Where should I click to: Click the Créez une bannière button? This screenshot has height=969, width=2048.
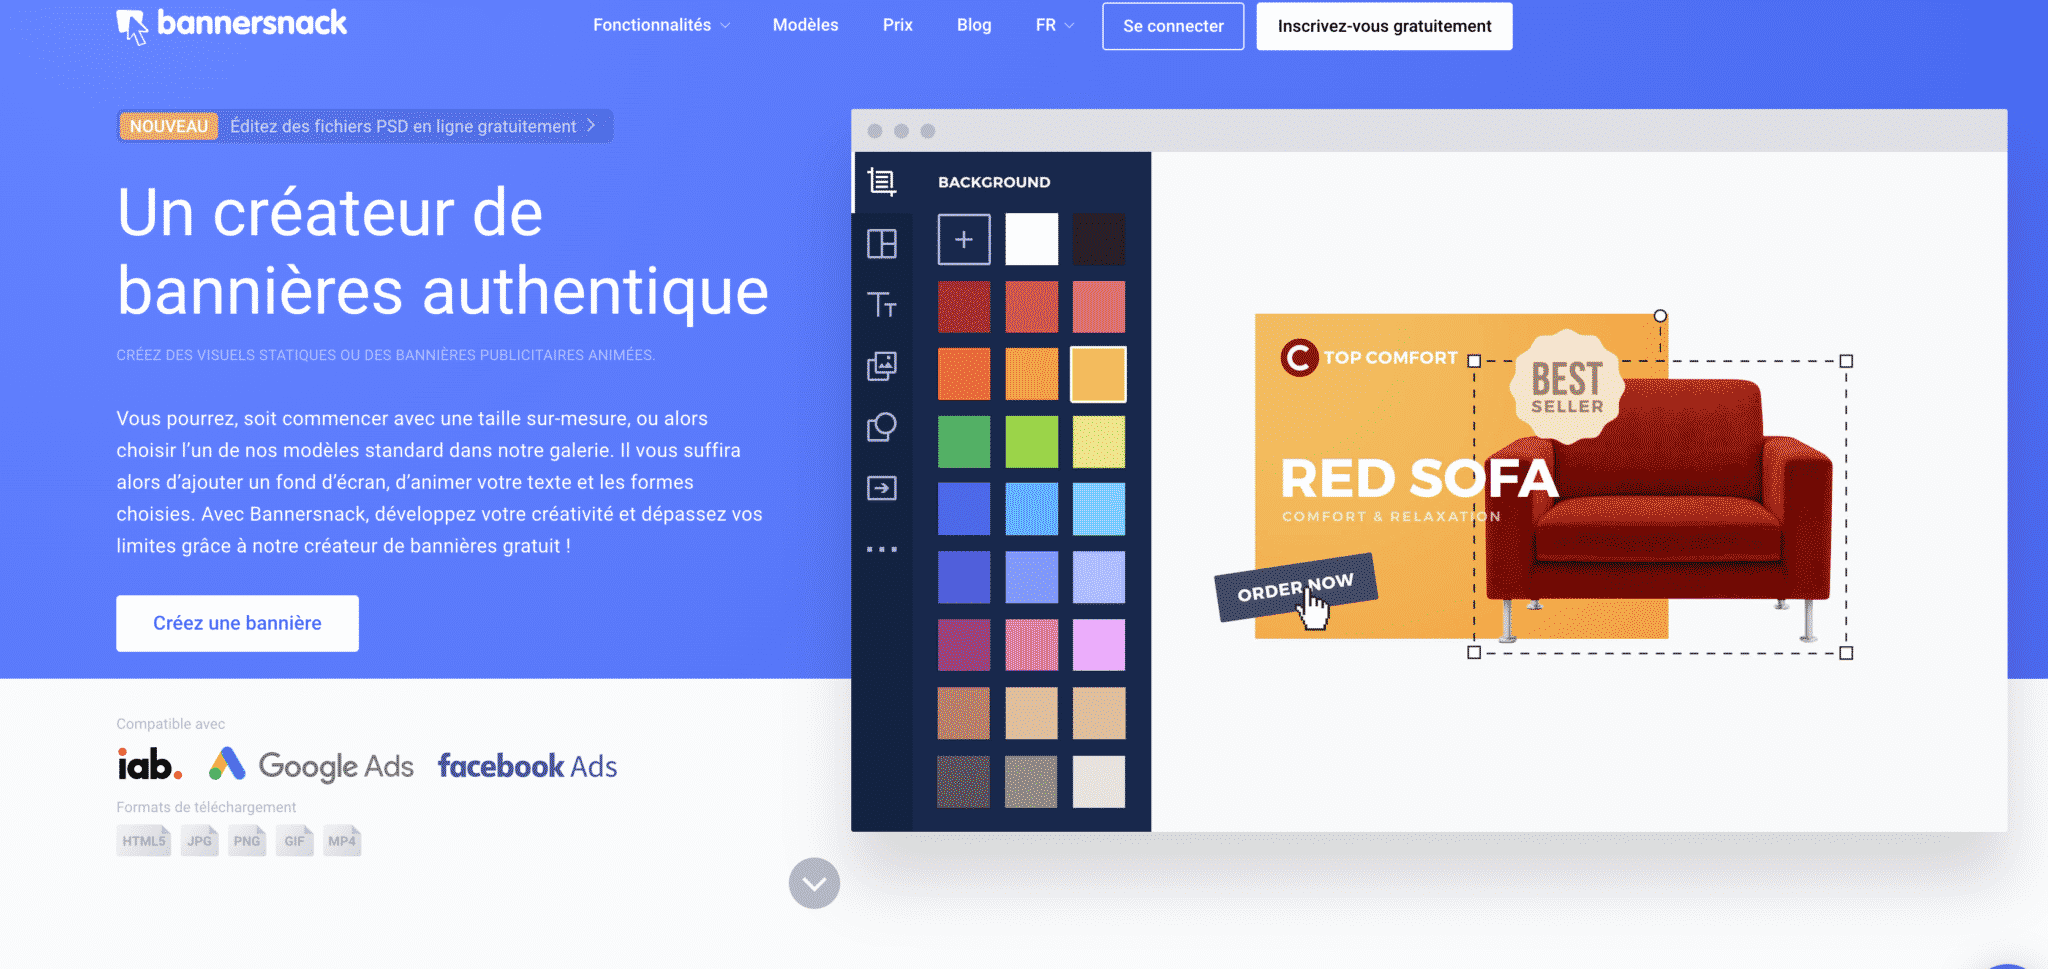tap(237, 623)
